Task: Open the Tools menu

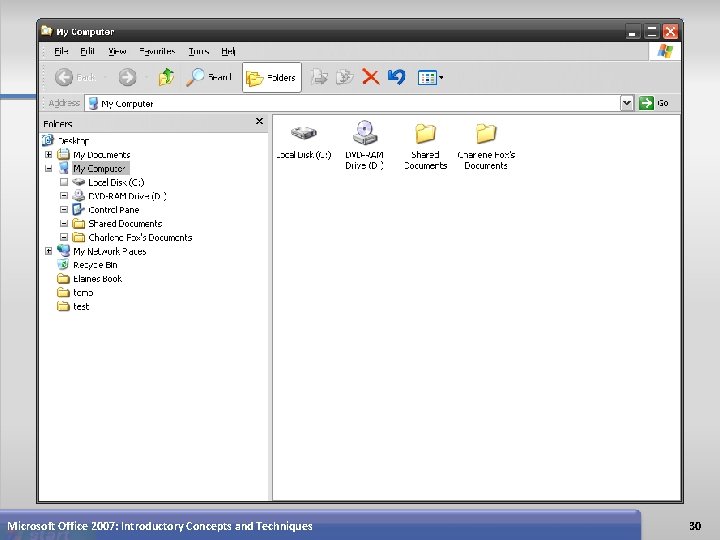Action: pos(198,51)
